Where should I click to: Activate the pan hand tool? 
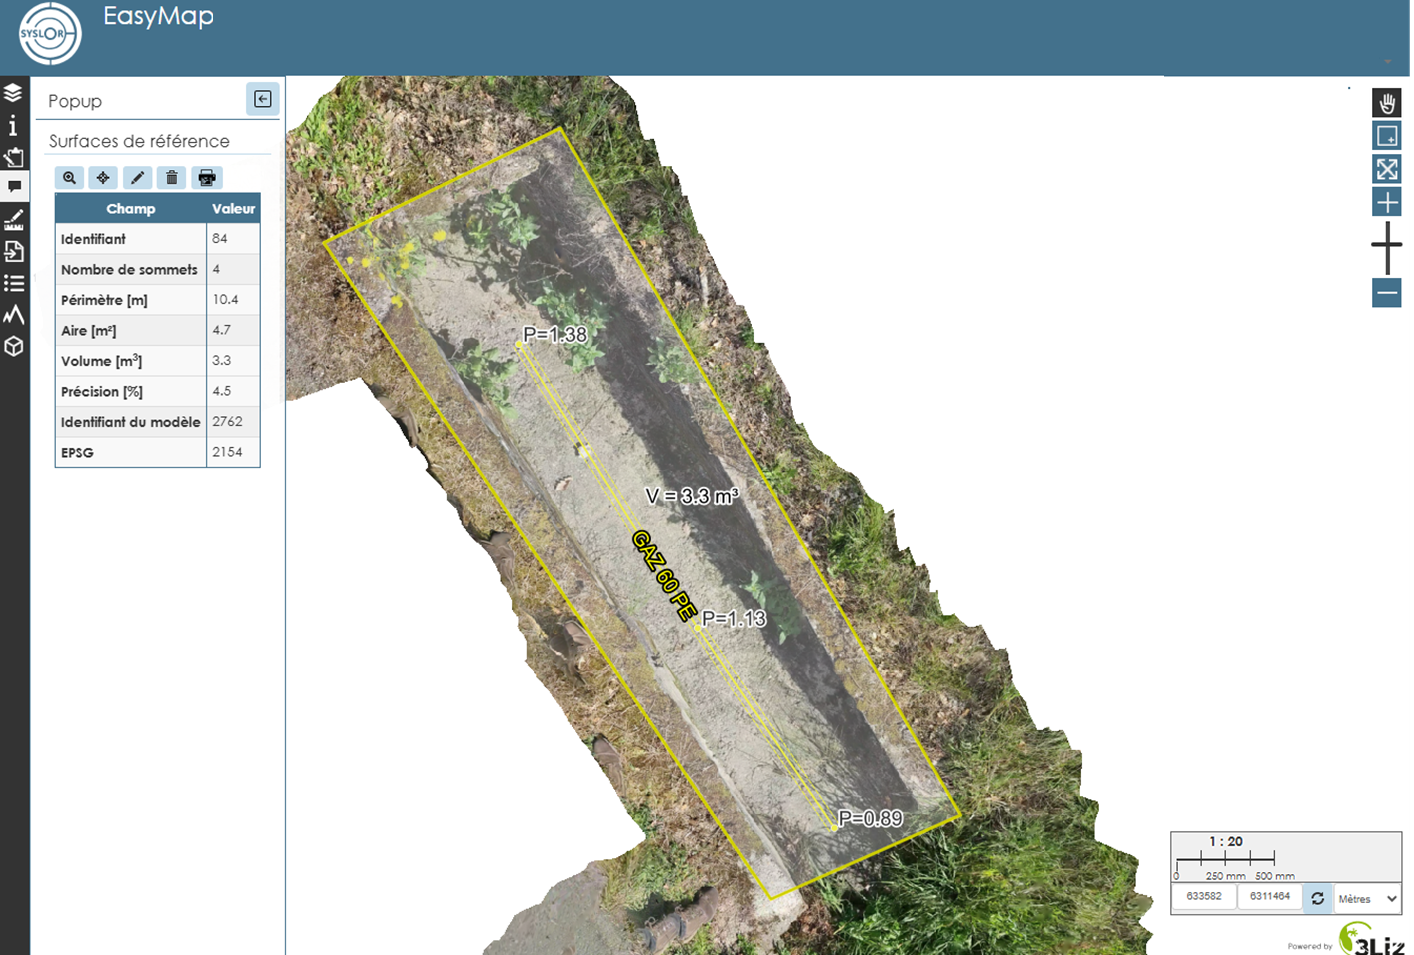[x=1387, y=103]
